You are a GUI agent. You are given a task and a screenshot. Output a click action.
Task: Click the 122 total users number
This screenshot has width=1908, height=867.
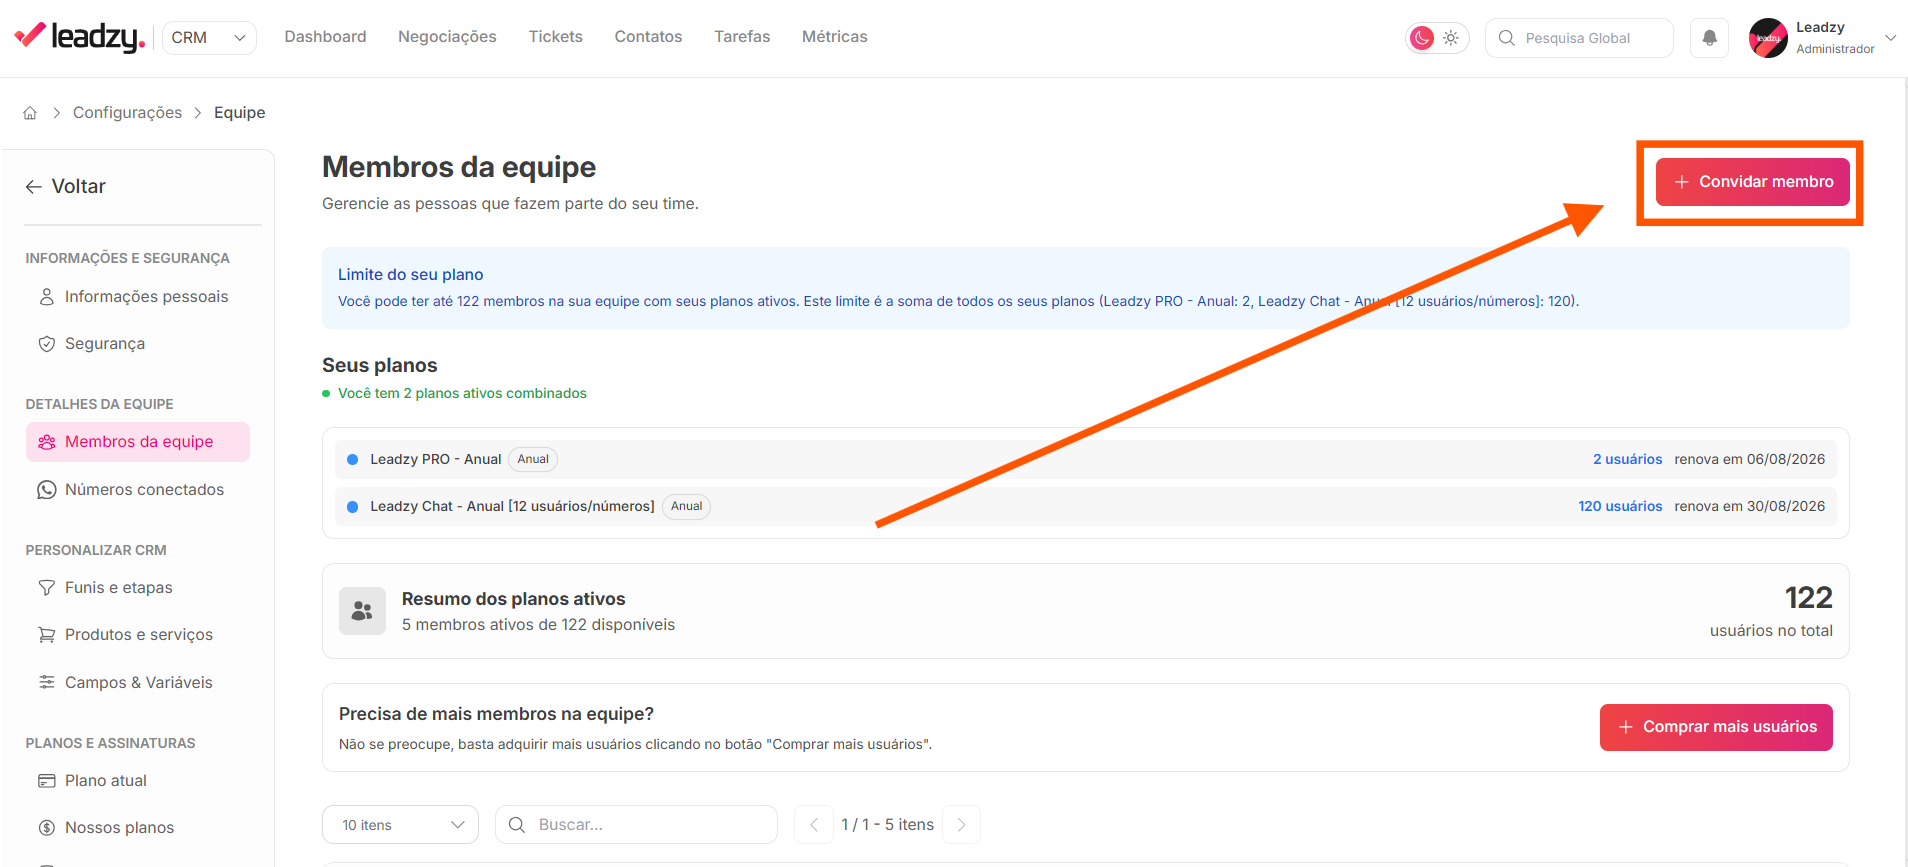pos(1808,598)
